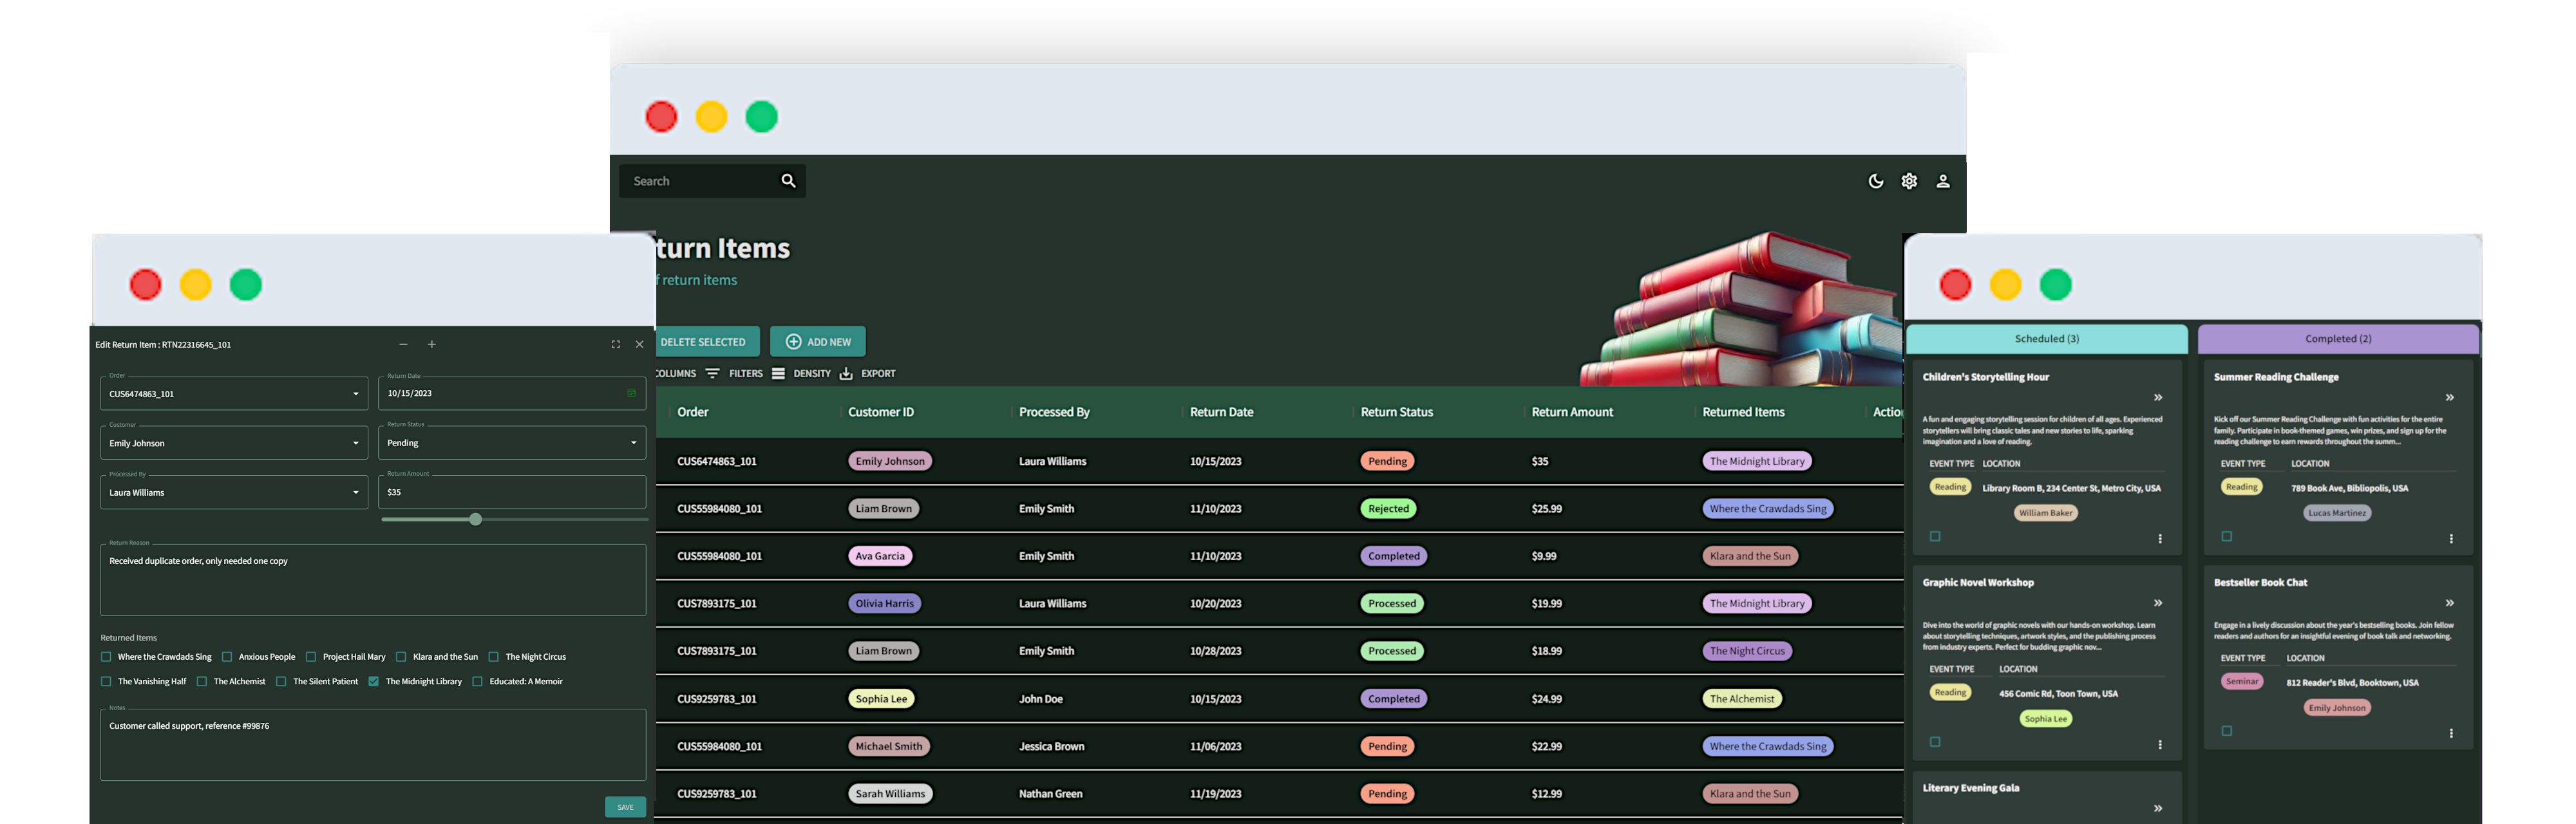The image size is (2576, 824).
Task: Open the Order dropdown CUS6474863_101
Action: 234,394
